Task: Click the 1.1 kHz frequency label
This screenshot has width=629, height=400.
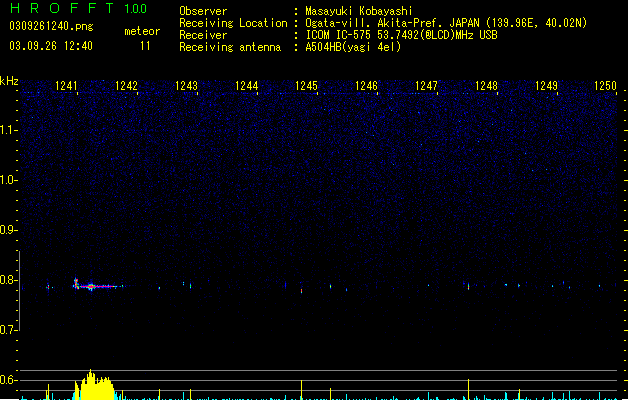Action: (x=8, y=130)
